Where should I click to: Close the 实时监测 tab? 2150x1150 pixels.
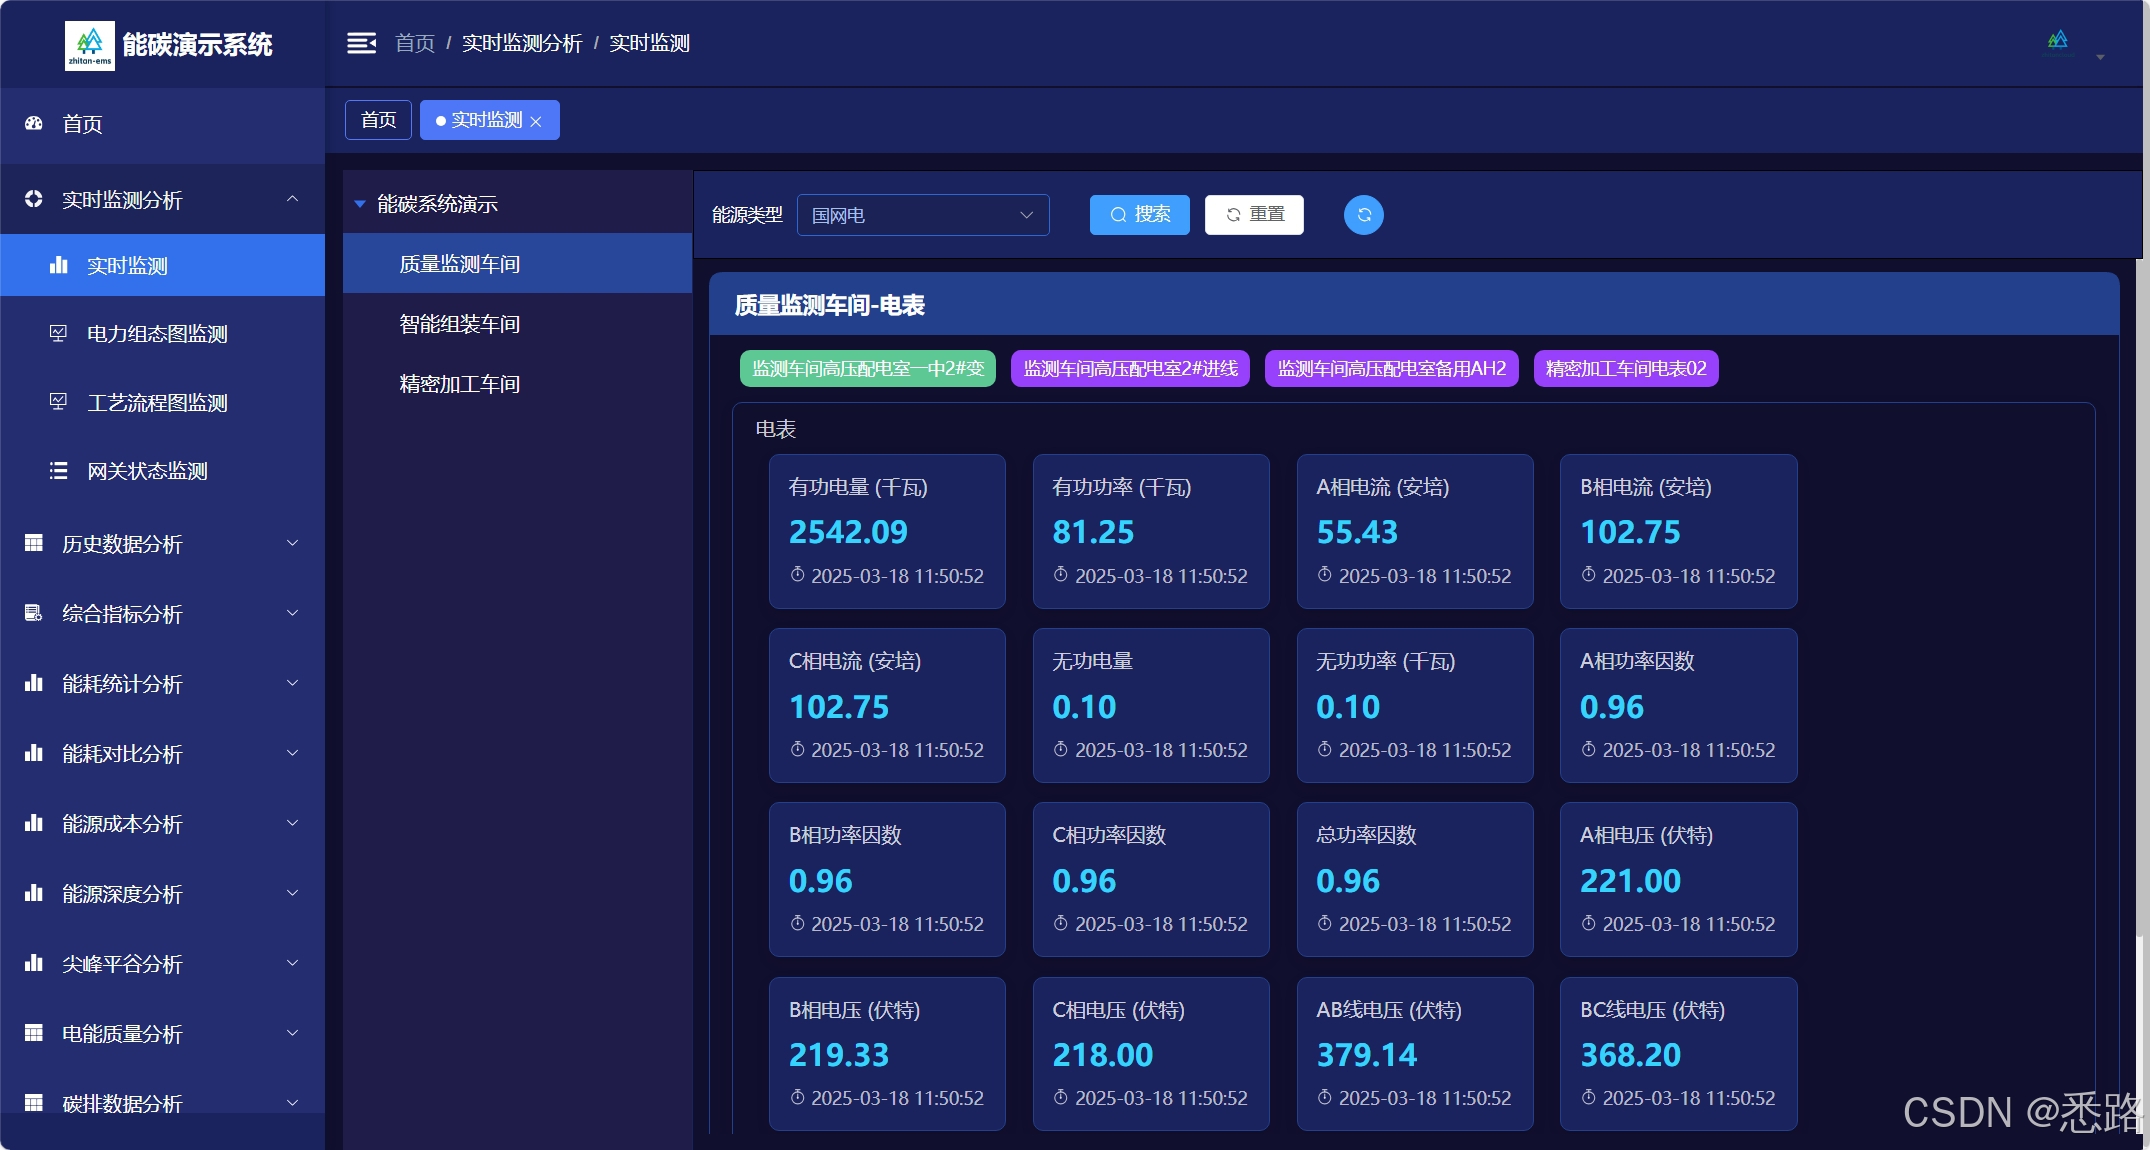pyautogui.click(x=536, y=121)
